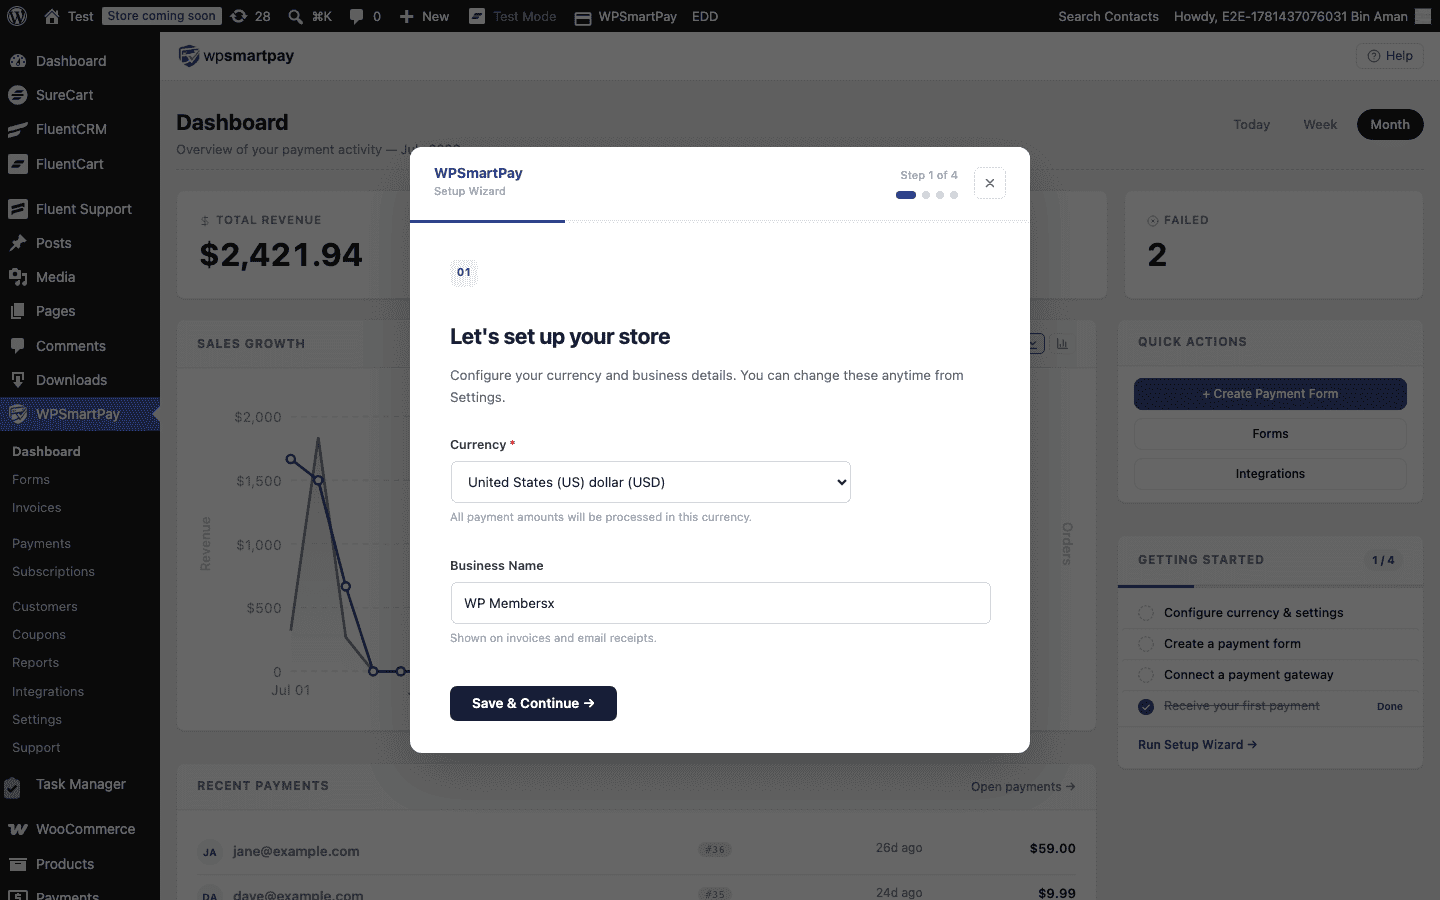Toggle Configure currency & settings checklist circle
The image size is (1440, 900).
(x=1146, y=613)
